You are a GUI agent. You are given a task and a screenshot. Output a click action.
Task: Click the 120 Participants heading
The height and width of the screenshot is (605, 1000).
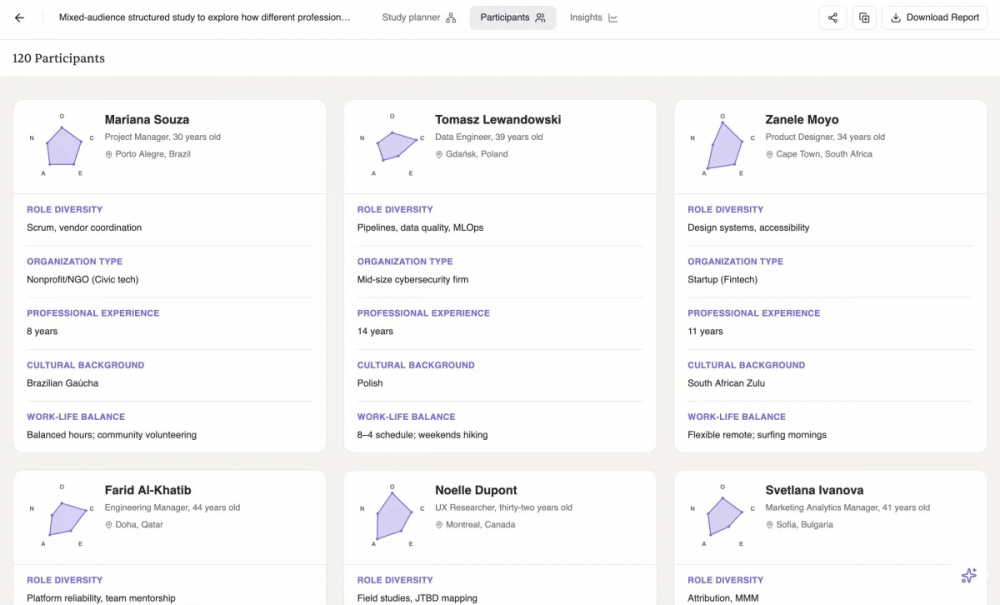[59, 58]
